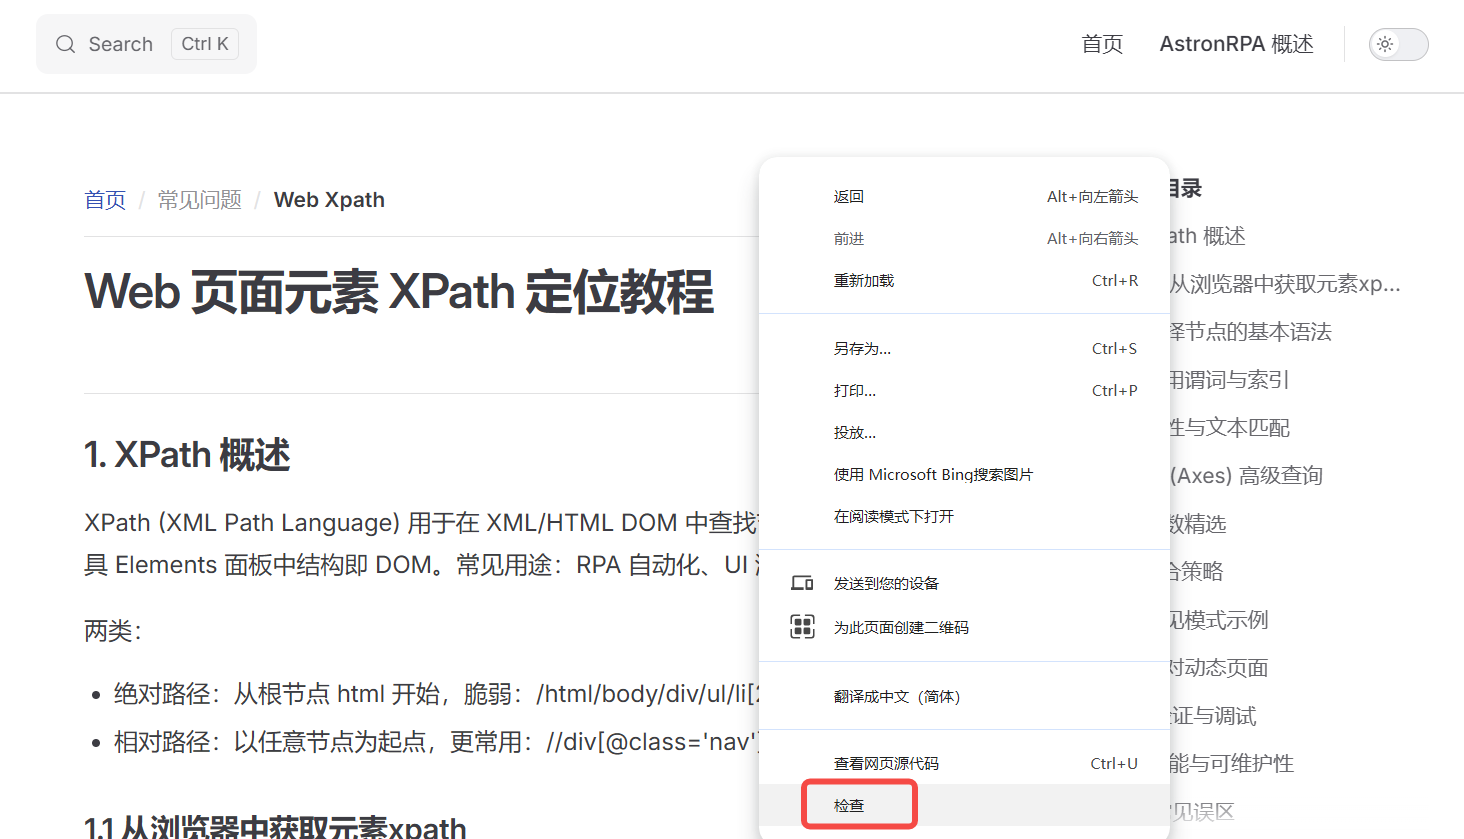The image size is (1464, 839).
Task: Open AstronRPA 概述 in top navigation
Action: pyautogui.click(x=1236, y=44)
